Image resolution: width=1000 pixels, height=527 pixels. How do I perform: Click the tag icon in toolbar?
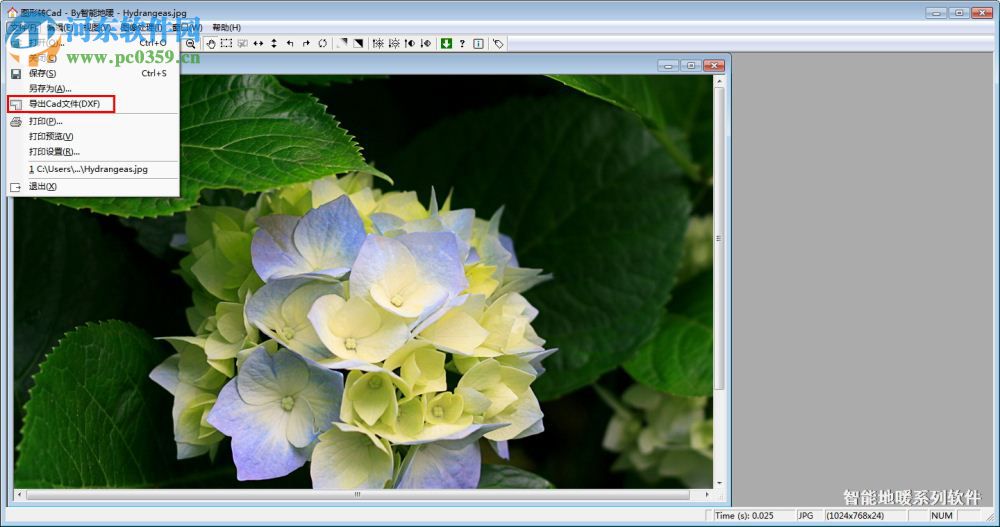point(498,44)
